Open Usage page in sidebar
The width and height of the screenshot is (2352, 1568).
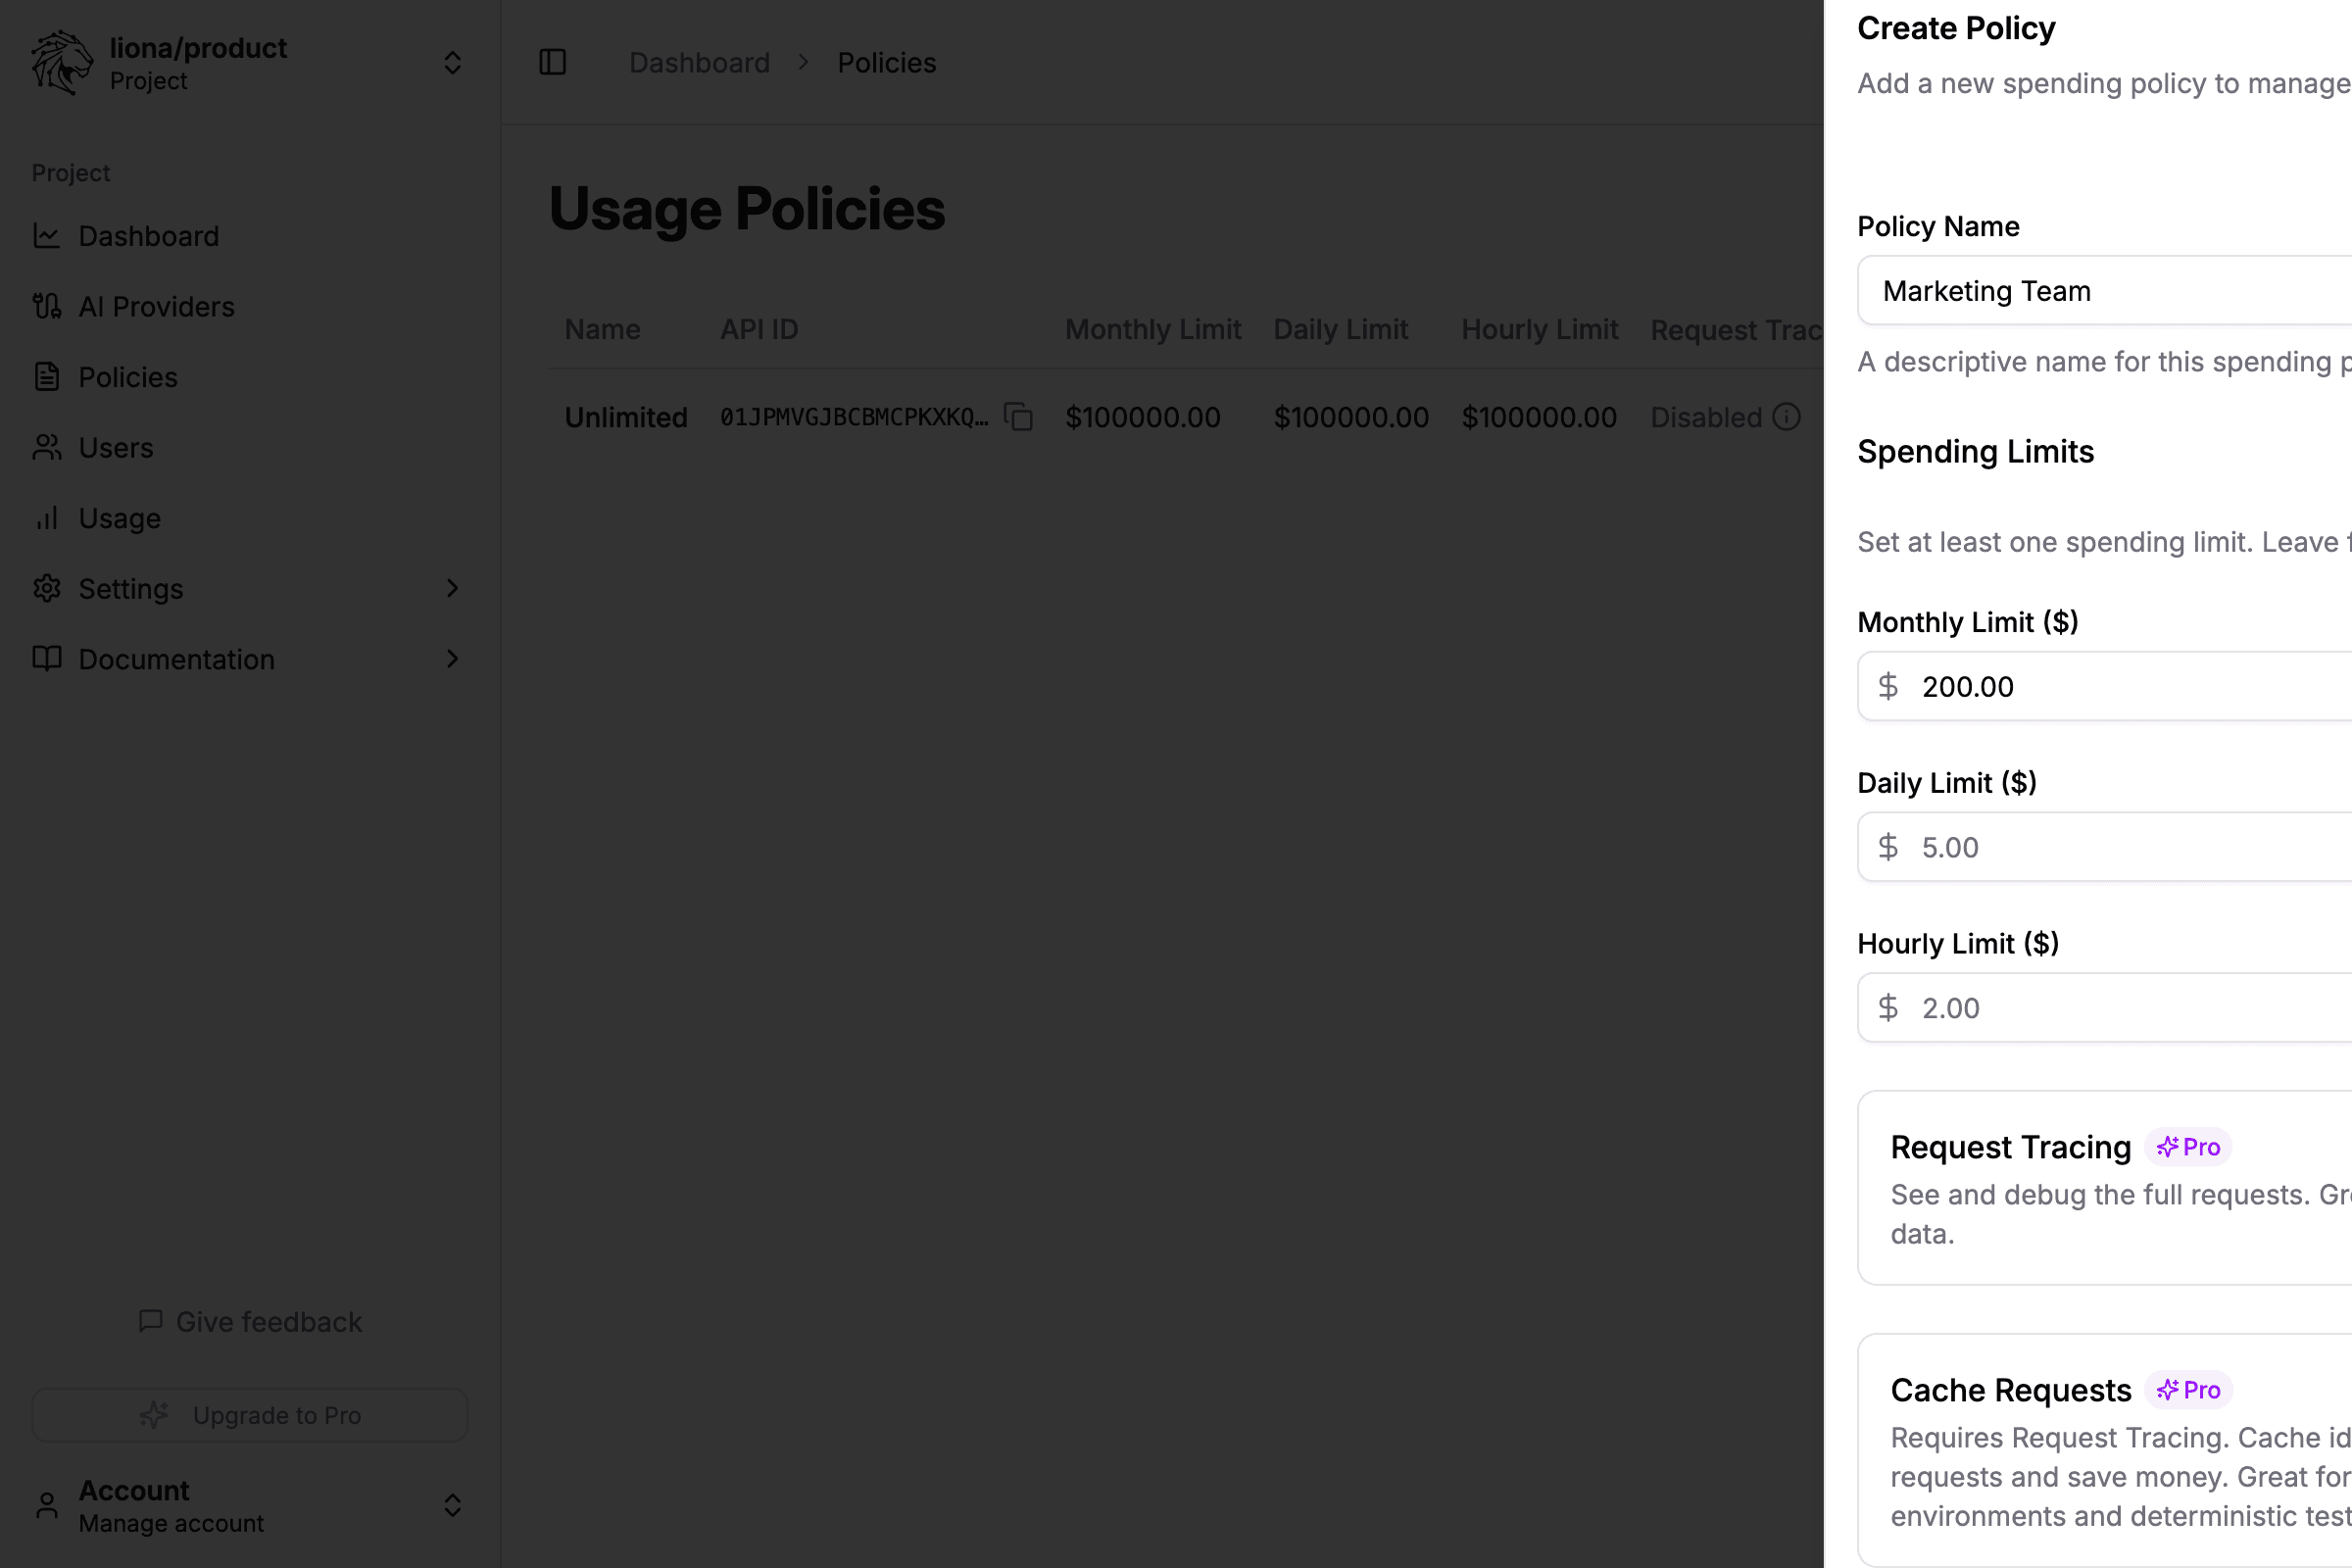click(250, 518)
